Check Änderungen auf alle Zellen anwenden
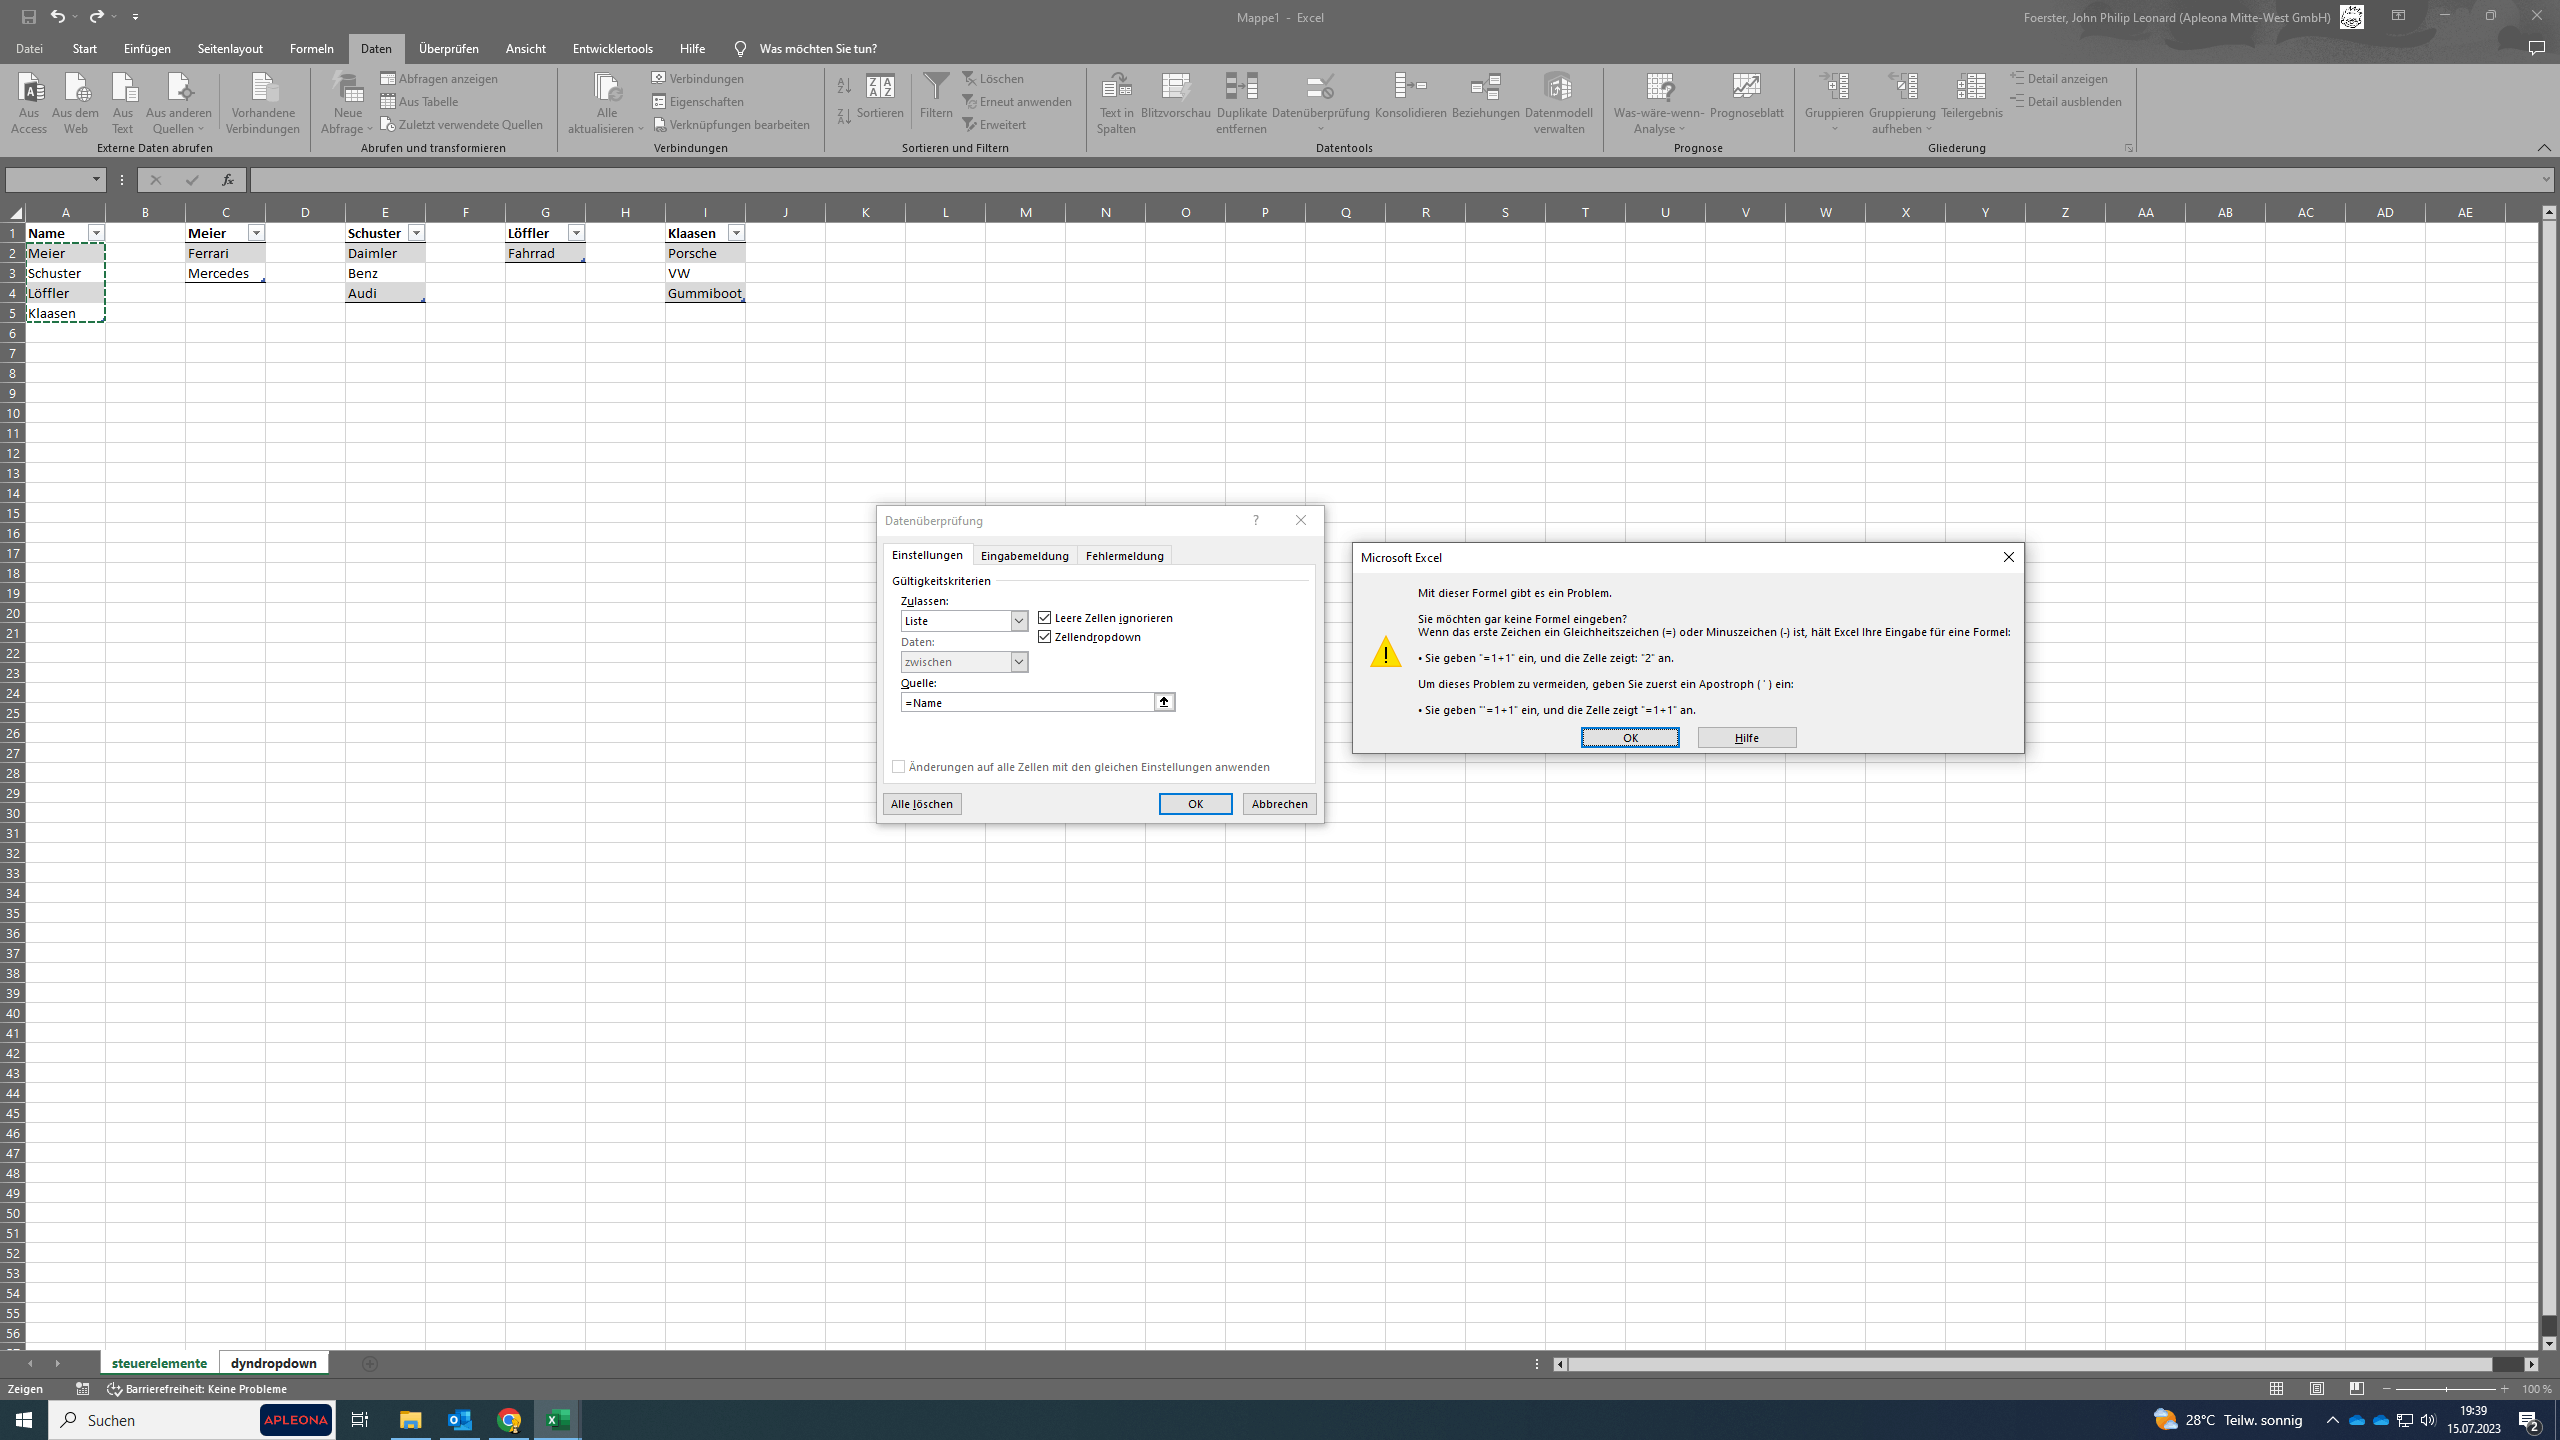 coord(899,767)
